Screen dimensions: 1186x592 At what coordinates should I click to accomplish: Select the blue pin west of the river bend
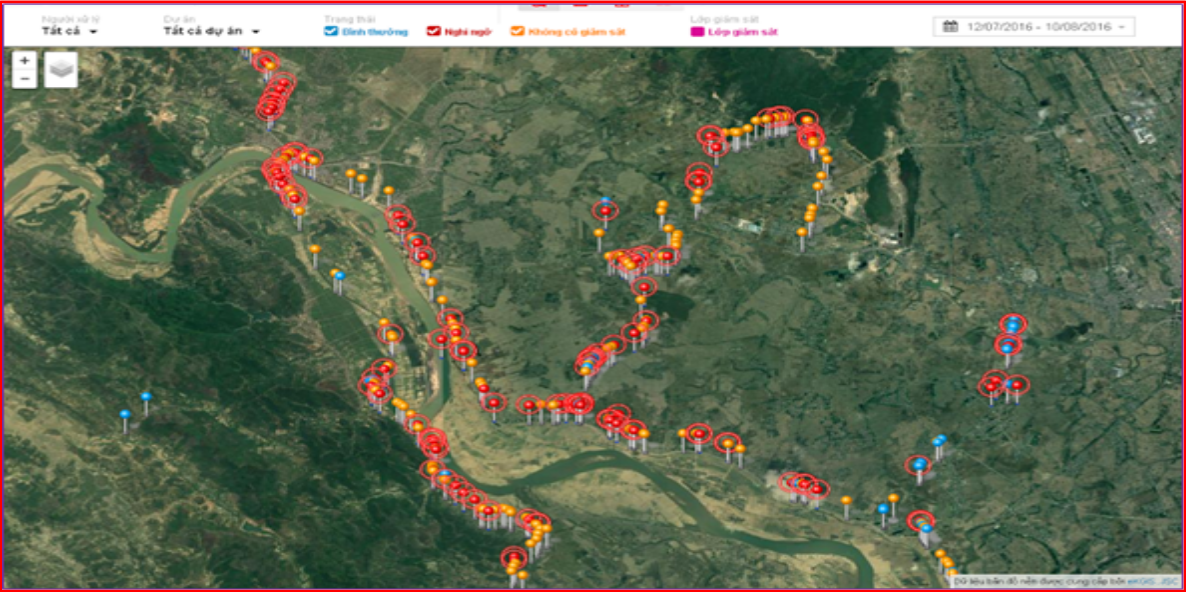tap(340, 277)
